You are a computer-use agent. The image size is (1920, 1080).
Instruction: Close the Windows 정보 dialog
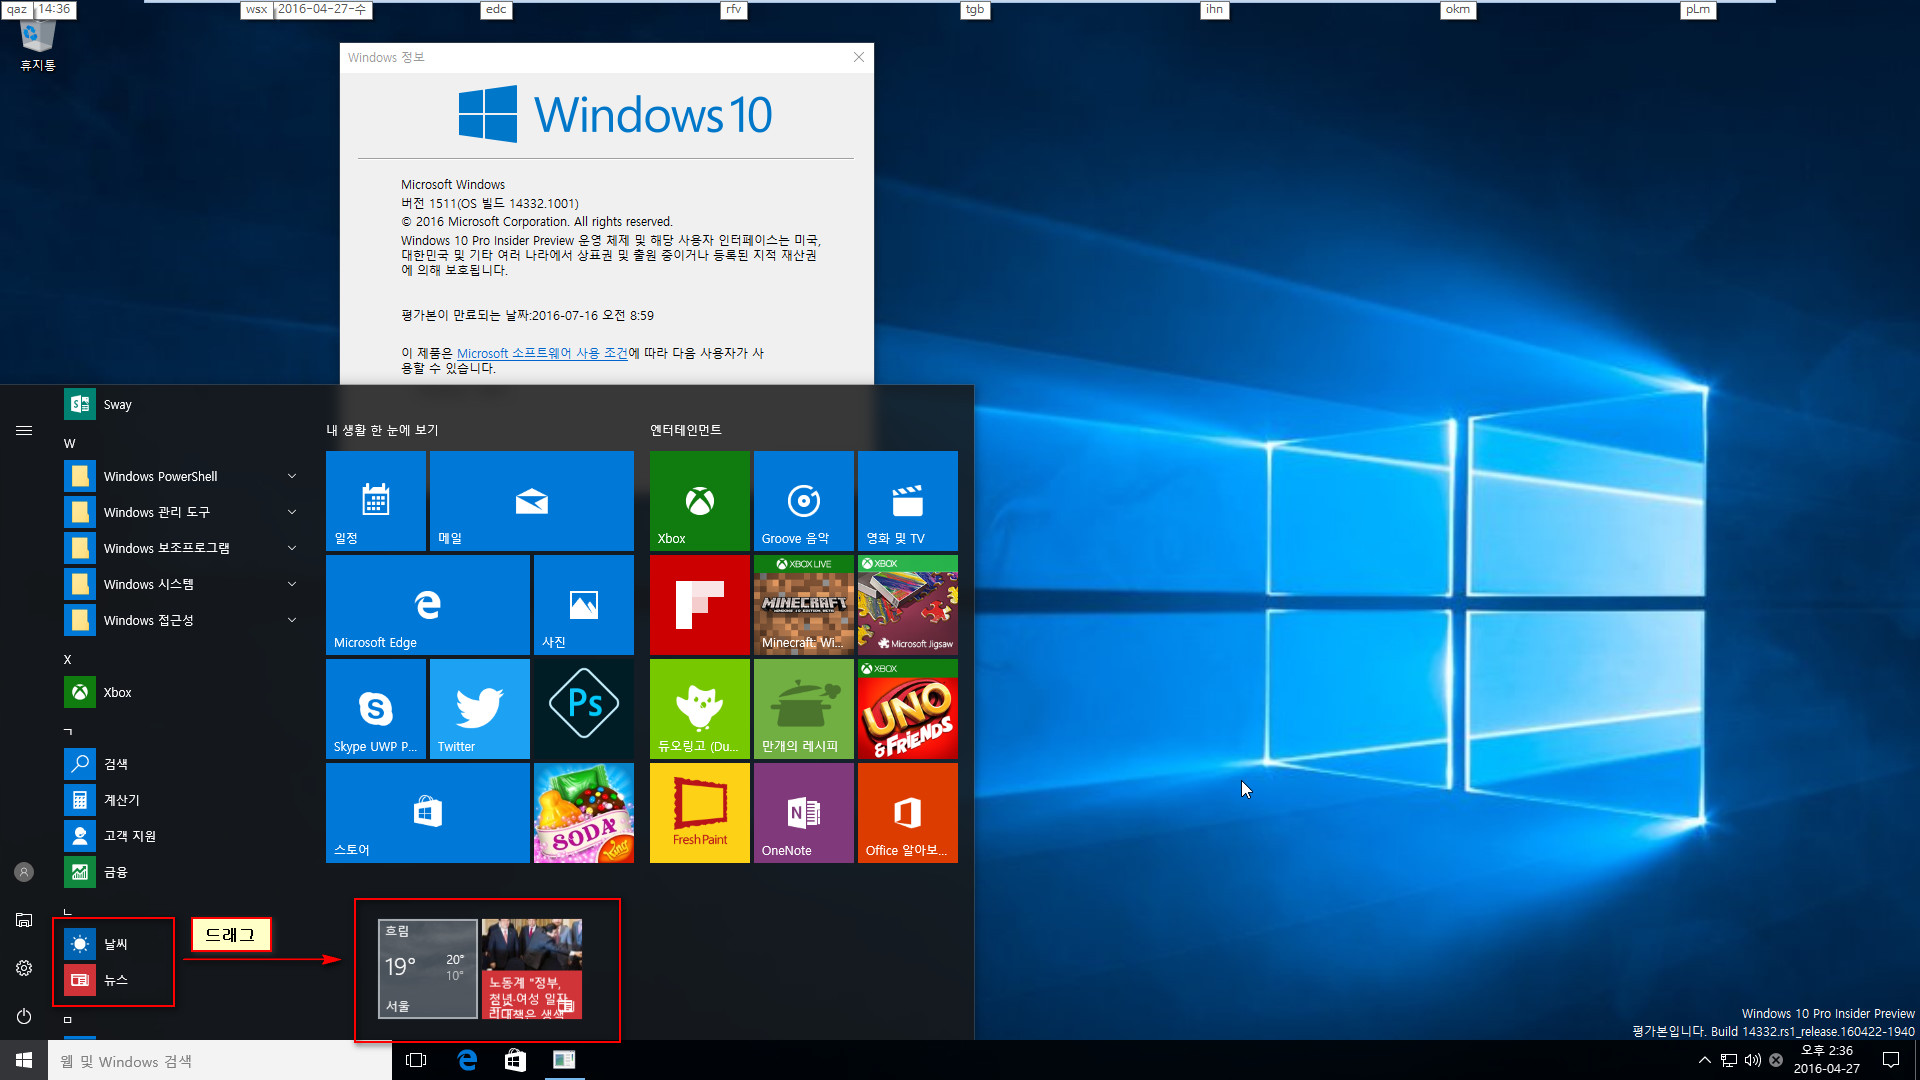(x=859, y=57)
